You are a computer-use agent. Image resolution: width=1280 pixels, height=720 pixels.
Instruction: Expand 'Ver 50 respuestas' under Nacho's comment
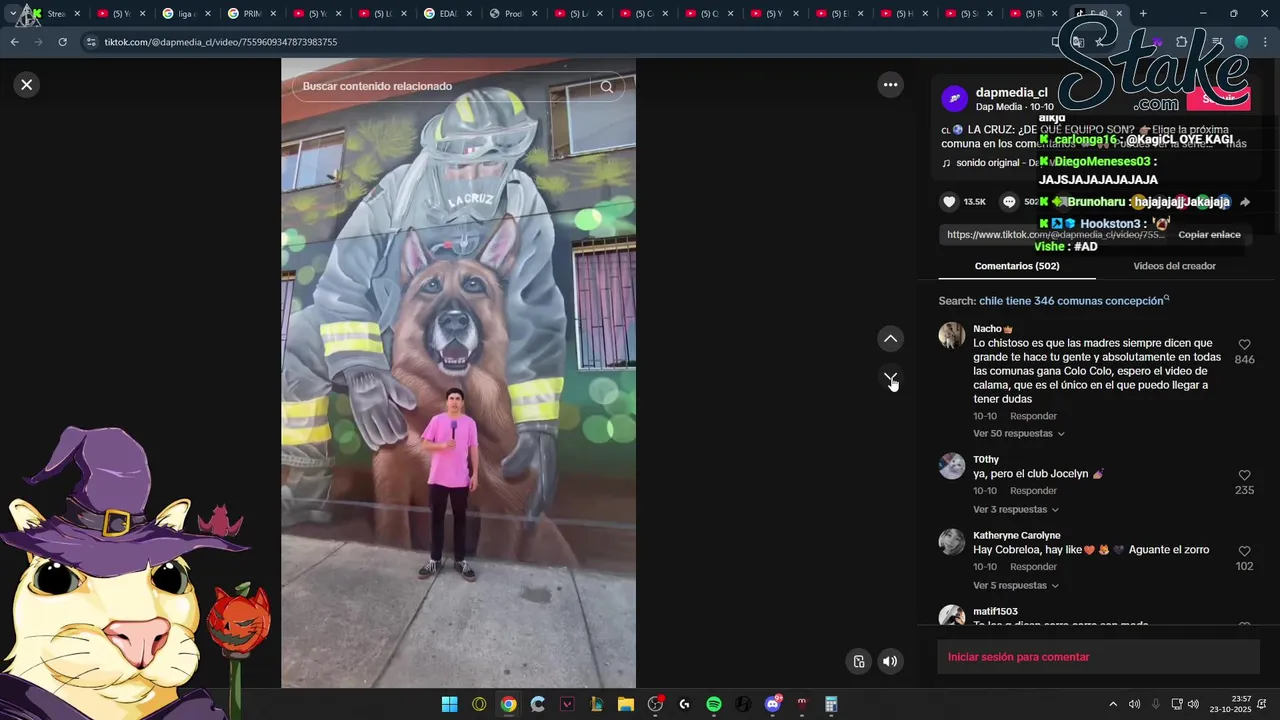[1018, 434]
